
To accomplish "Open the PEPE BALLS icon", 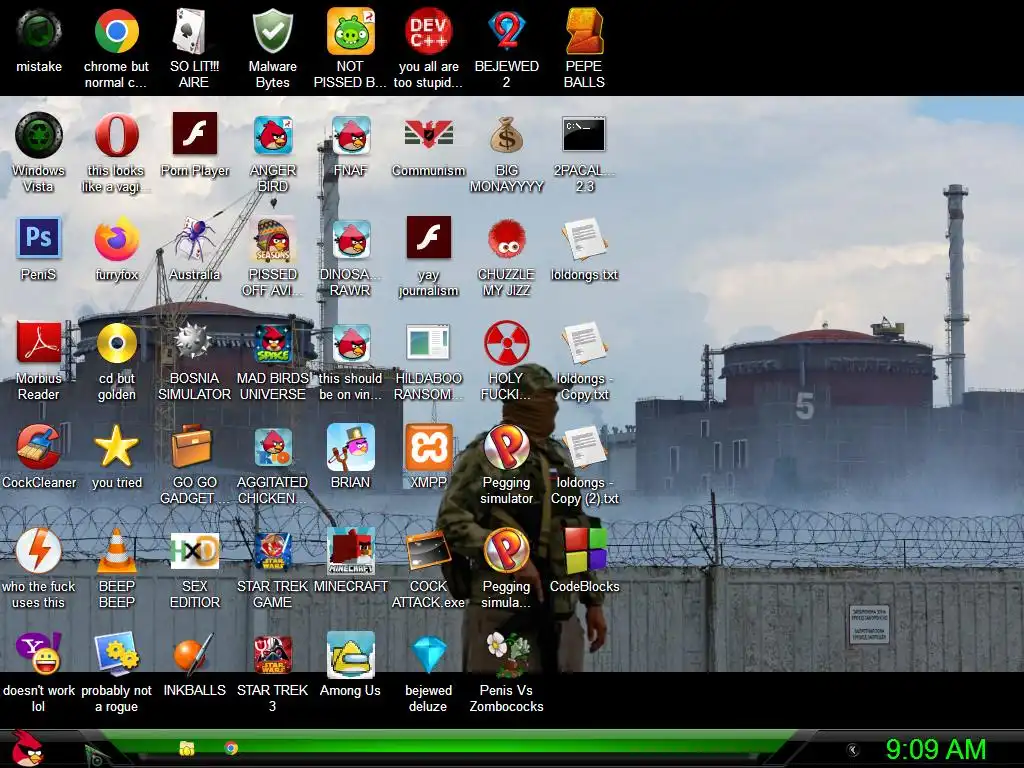I will tap(584, 31).
